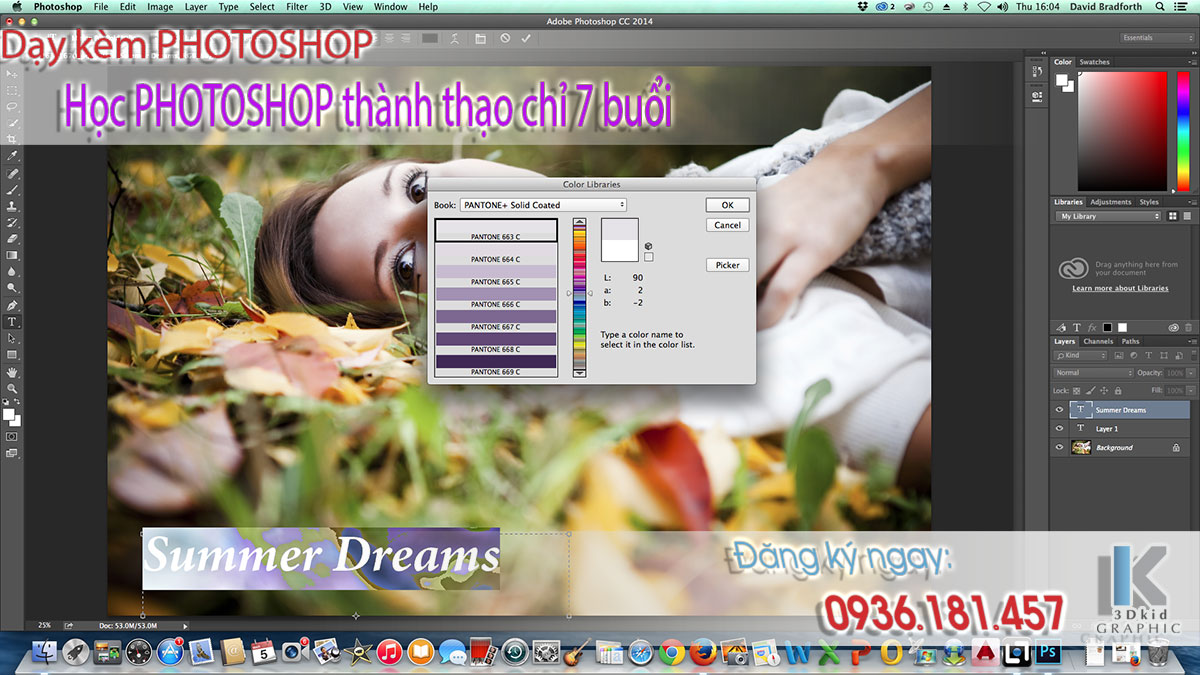Select PANTONE 665 C swatch

[x=495, y=275]
